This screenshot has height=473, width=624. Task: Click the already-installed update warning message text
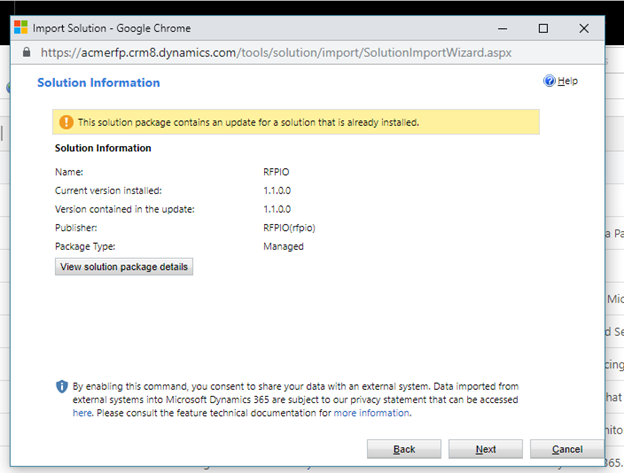248,123
